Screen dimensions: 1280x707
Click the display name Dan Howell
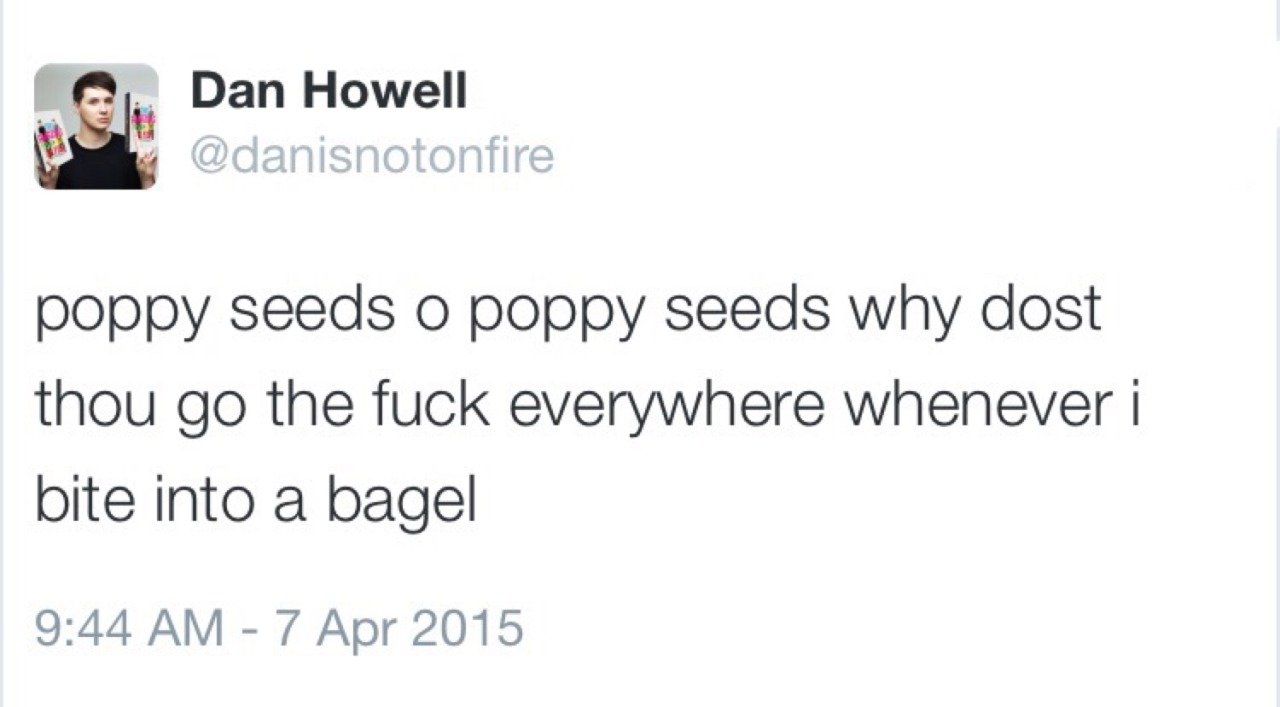[x=328, y=92]
